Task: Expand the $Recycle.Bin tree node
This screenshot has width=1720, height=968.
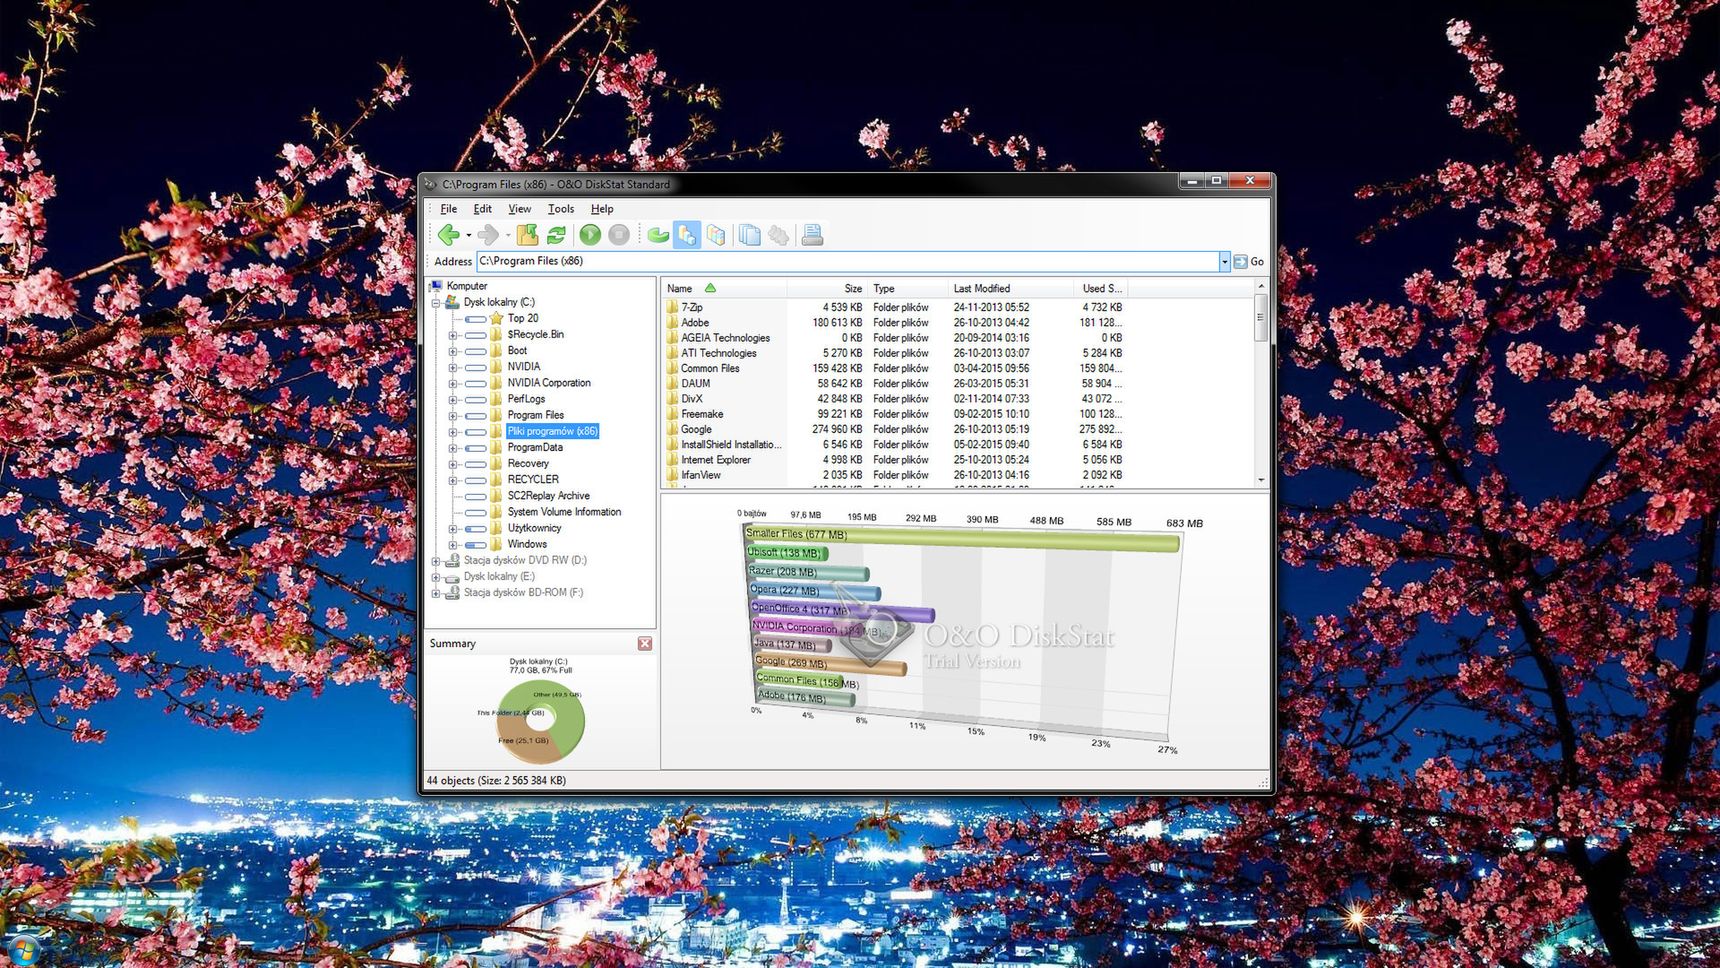Action: pos(453,335)
